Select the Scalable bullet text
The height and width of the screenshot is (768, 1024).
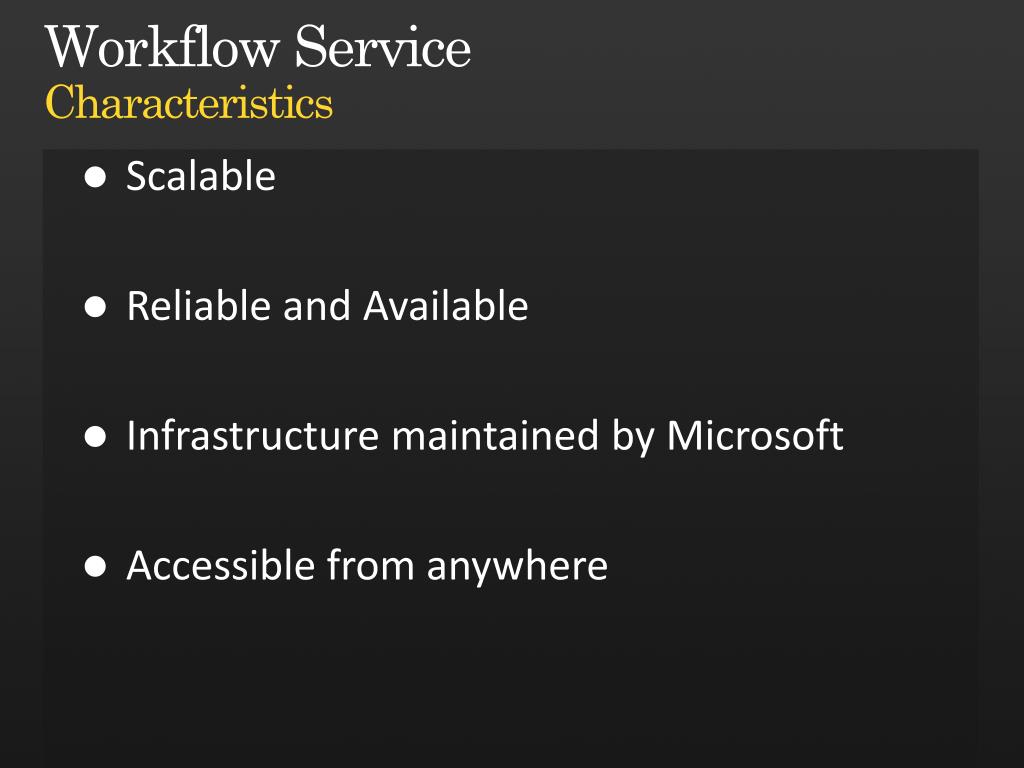click(201, 176)
